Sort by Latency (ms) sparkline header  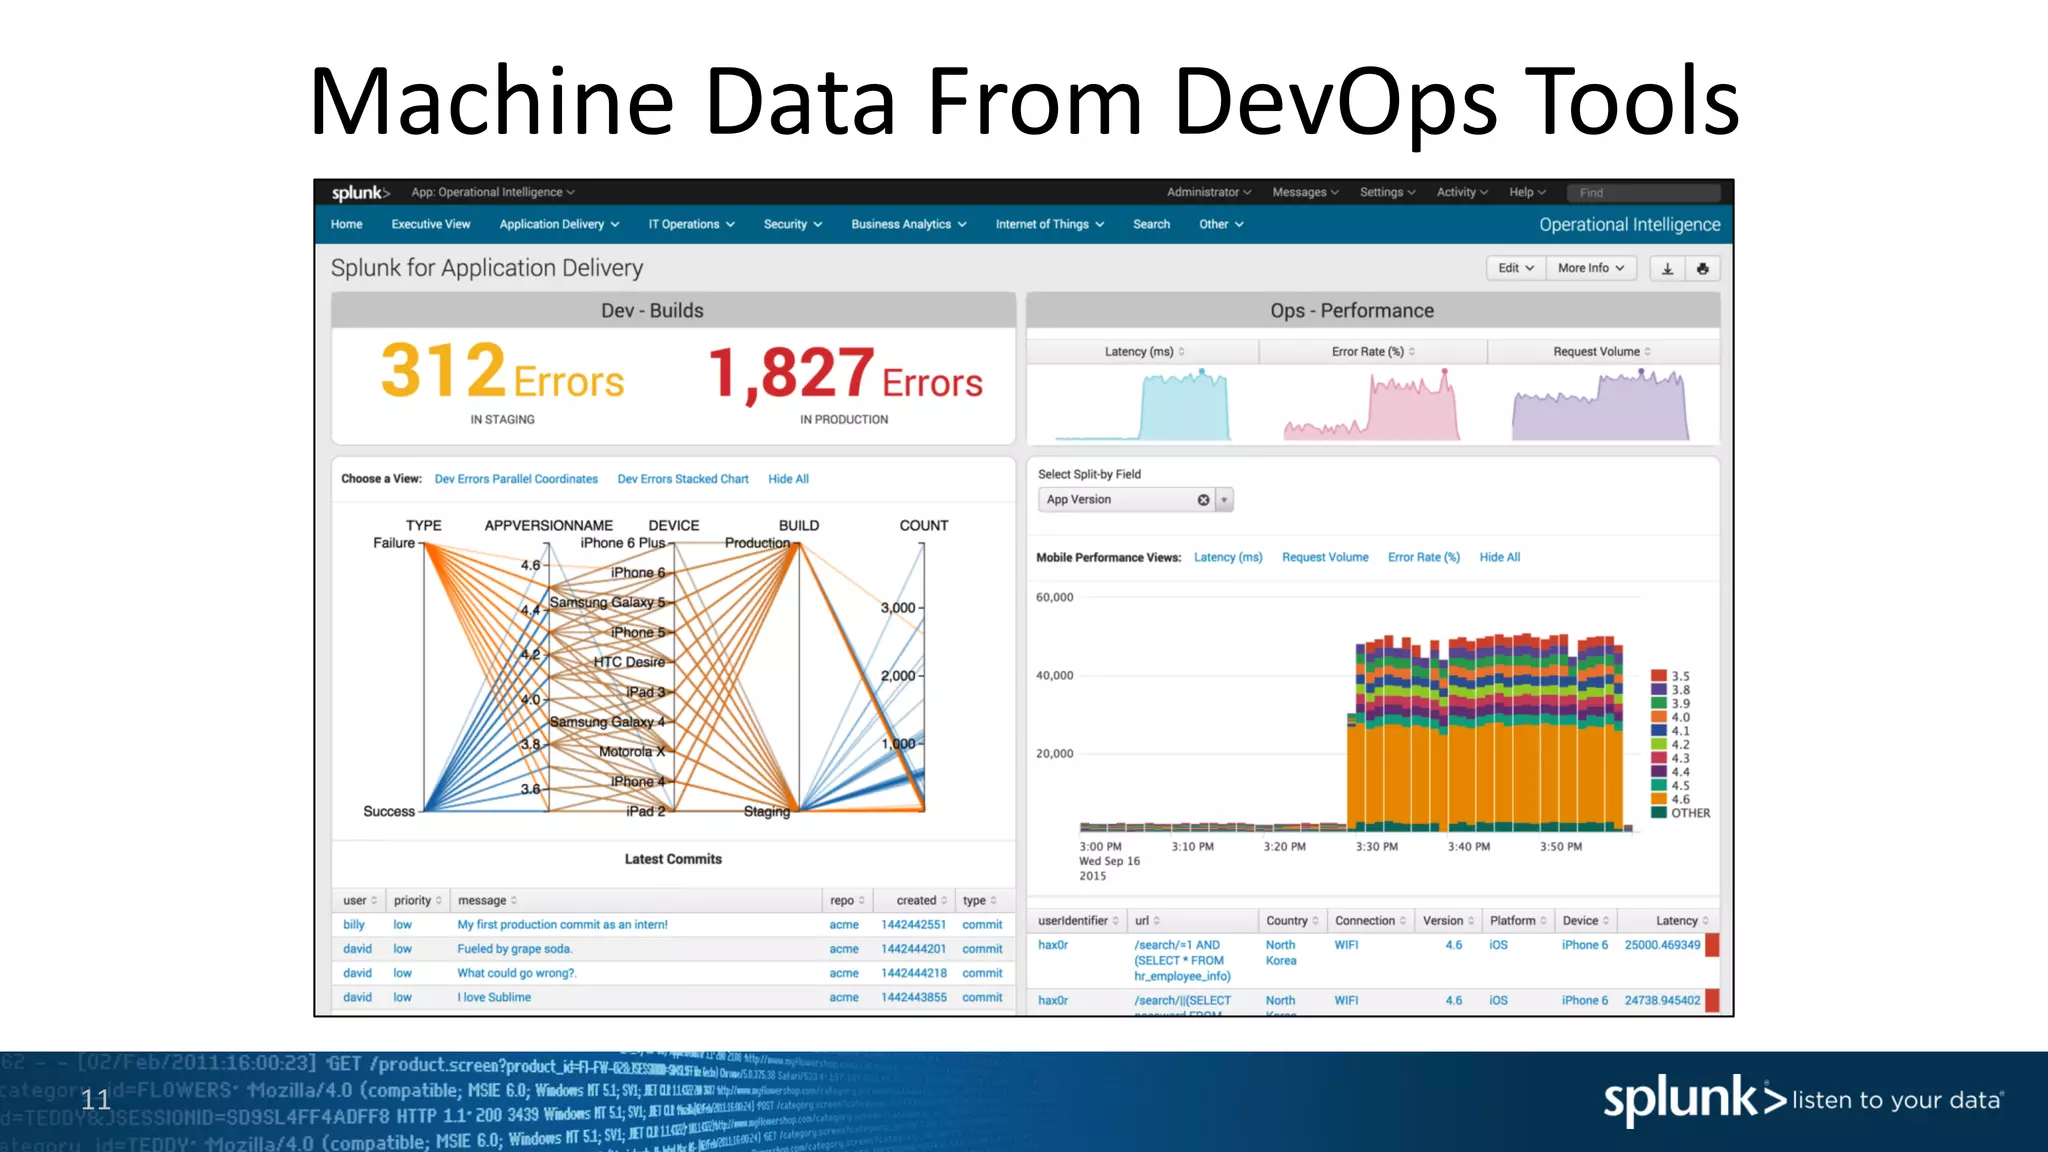(1144, 352)
